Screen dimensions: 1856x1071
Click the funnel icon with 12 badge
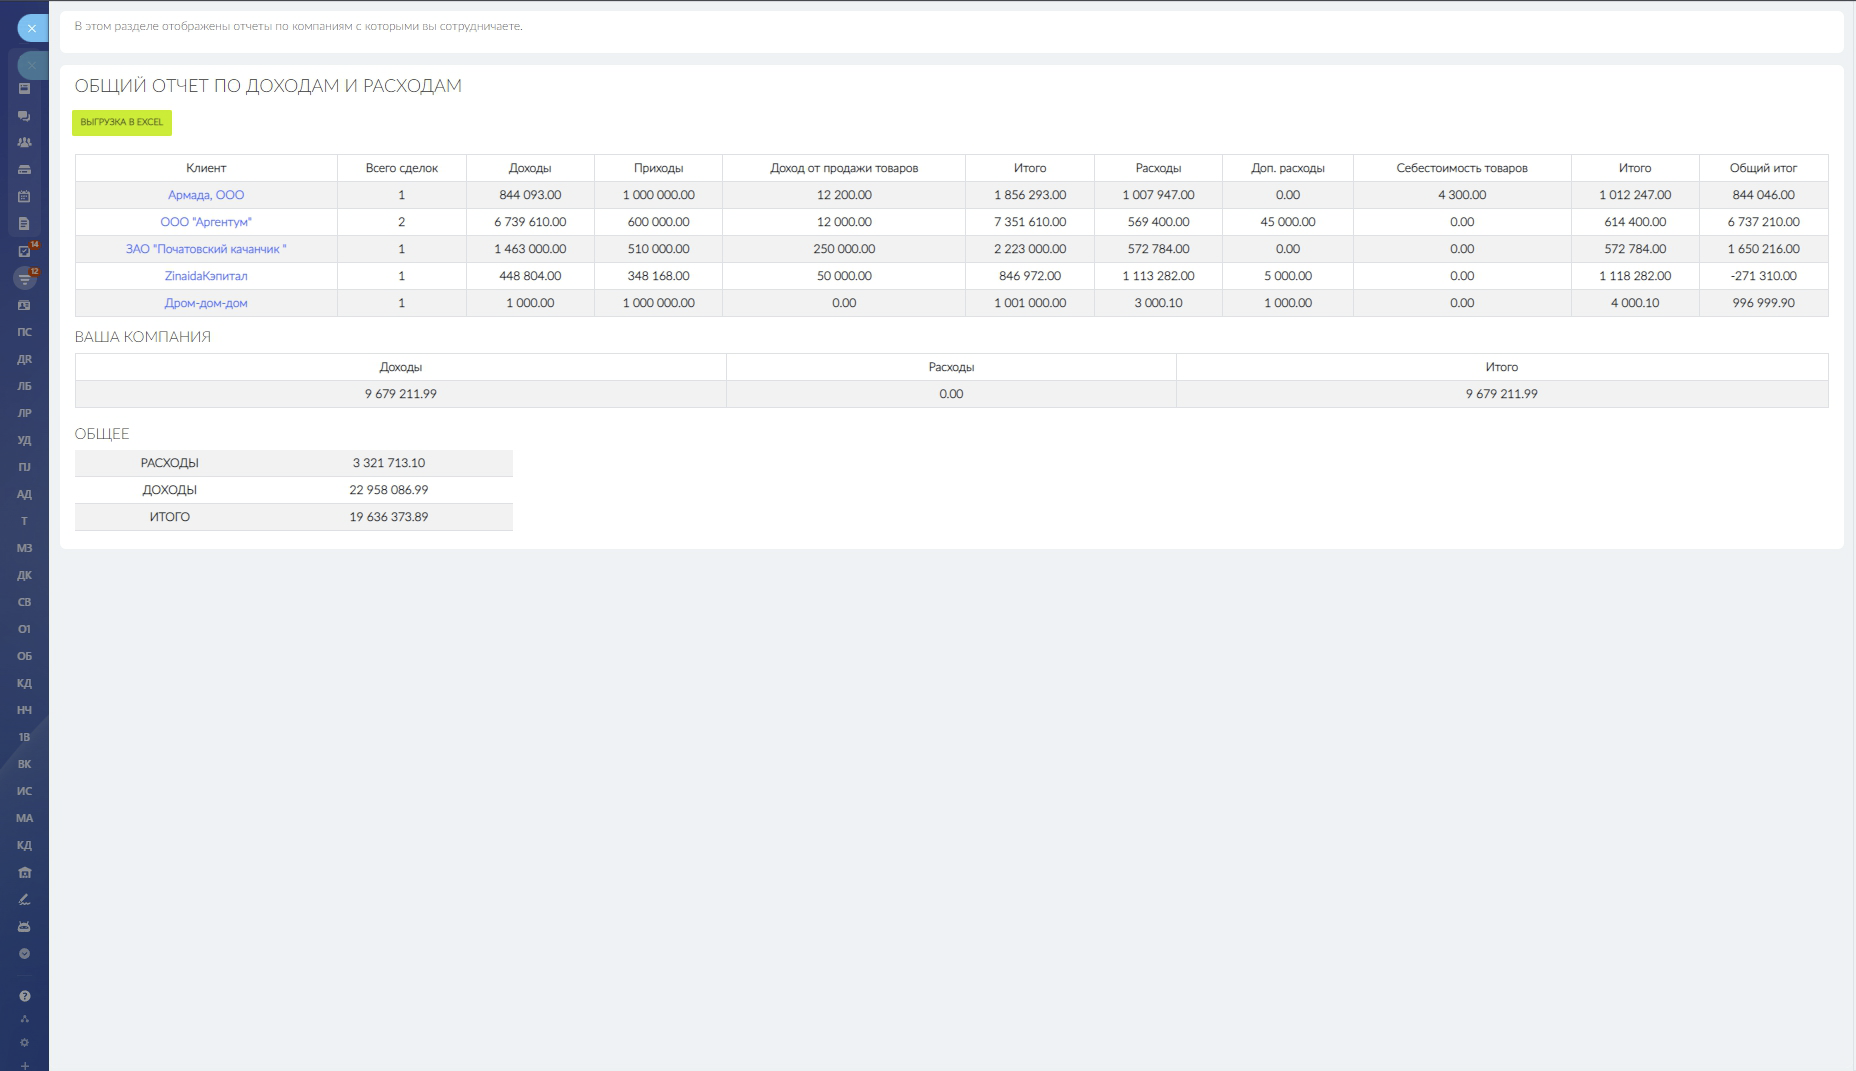[x=25, y=278]
